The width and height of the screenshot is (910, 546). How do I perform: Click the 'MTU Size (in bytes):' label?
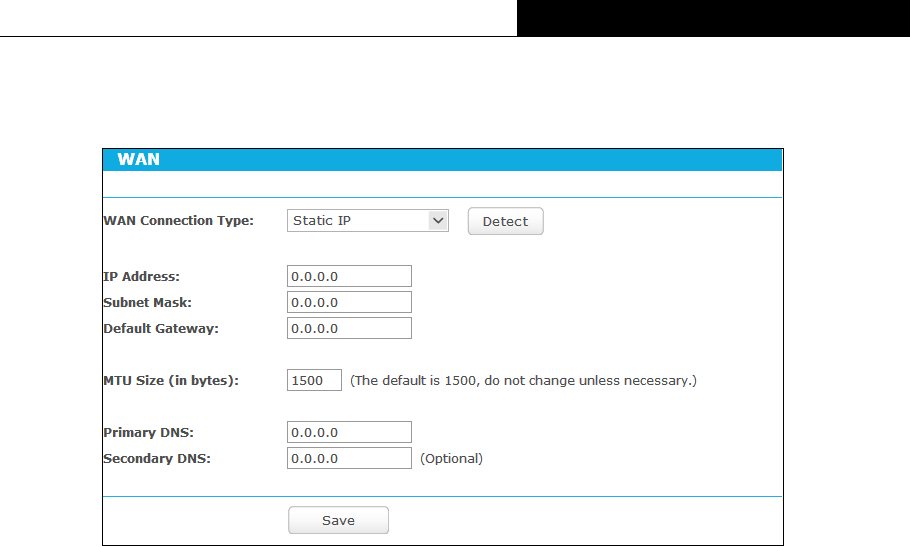(171, 381)
